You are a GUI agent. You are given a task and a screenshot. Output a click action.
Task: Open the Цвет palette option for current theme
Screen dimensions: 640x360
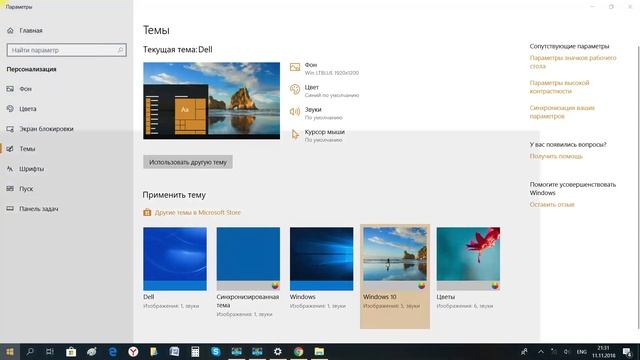pyautogui.click(x=324, y=91)
